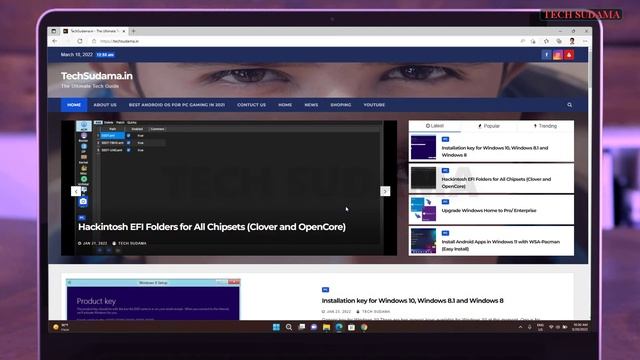Image resolution: width=640 pixels, height=360 pixels.
Task: Open the NEWS menu item
Action: pyautogui.click(x=311, y=105)
